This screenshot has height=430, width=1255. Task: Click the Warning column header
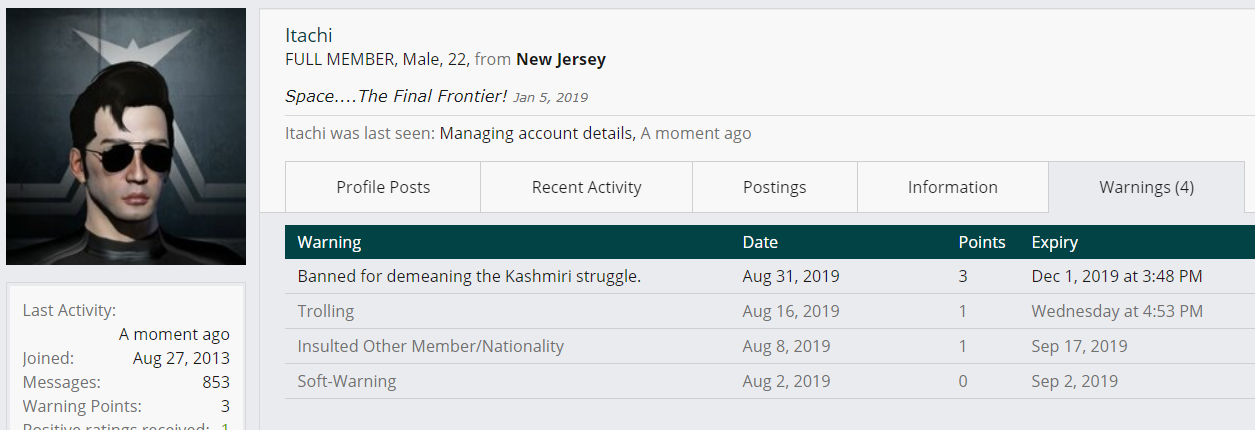[330, 242]
